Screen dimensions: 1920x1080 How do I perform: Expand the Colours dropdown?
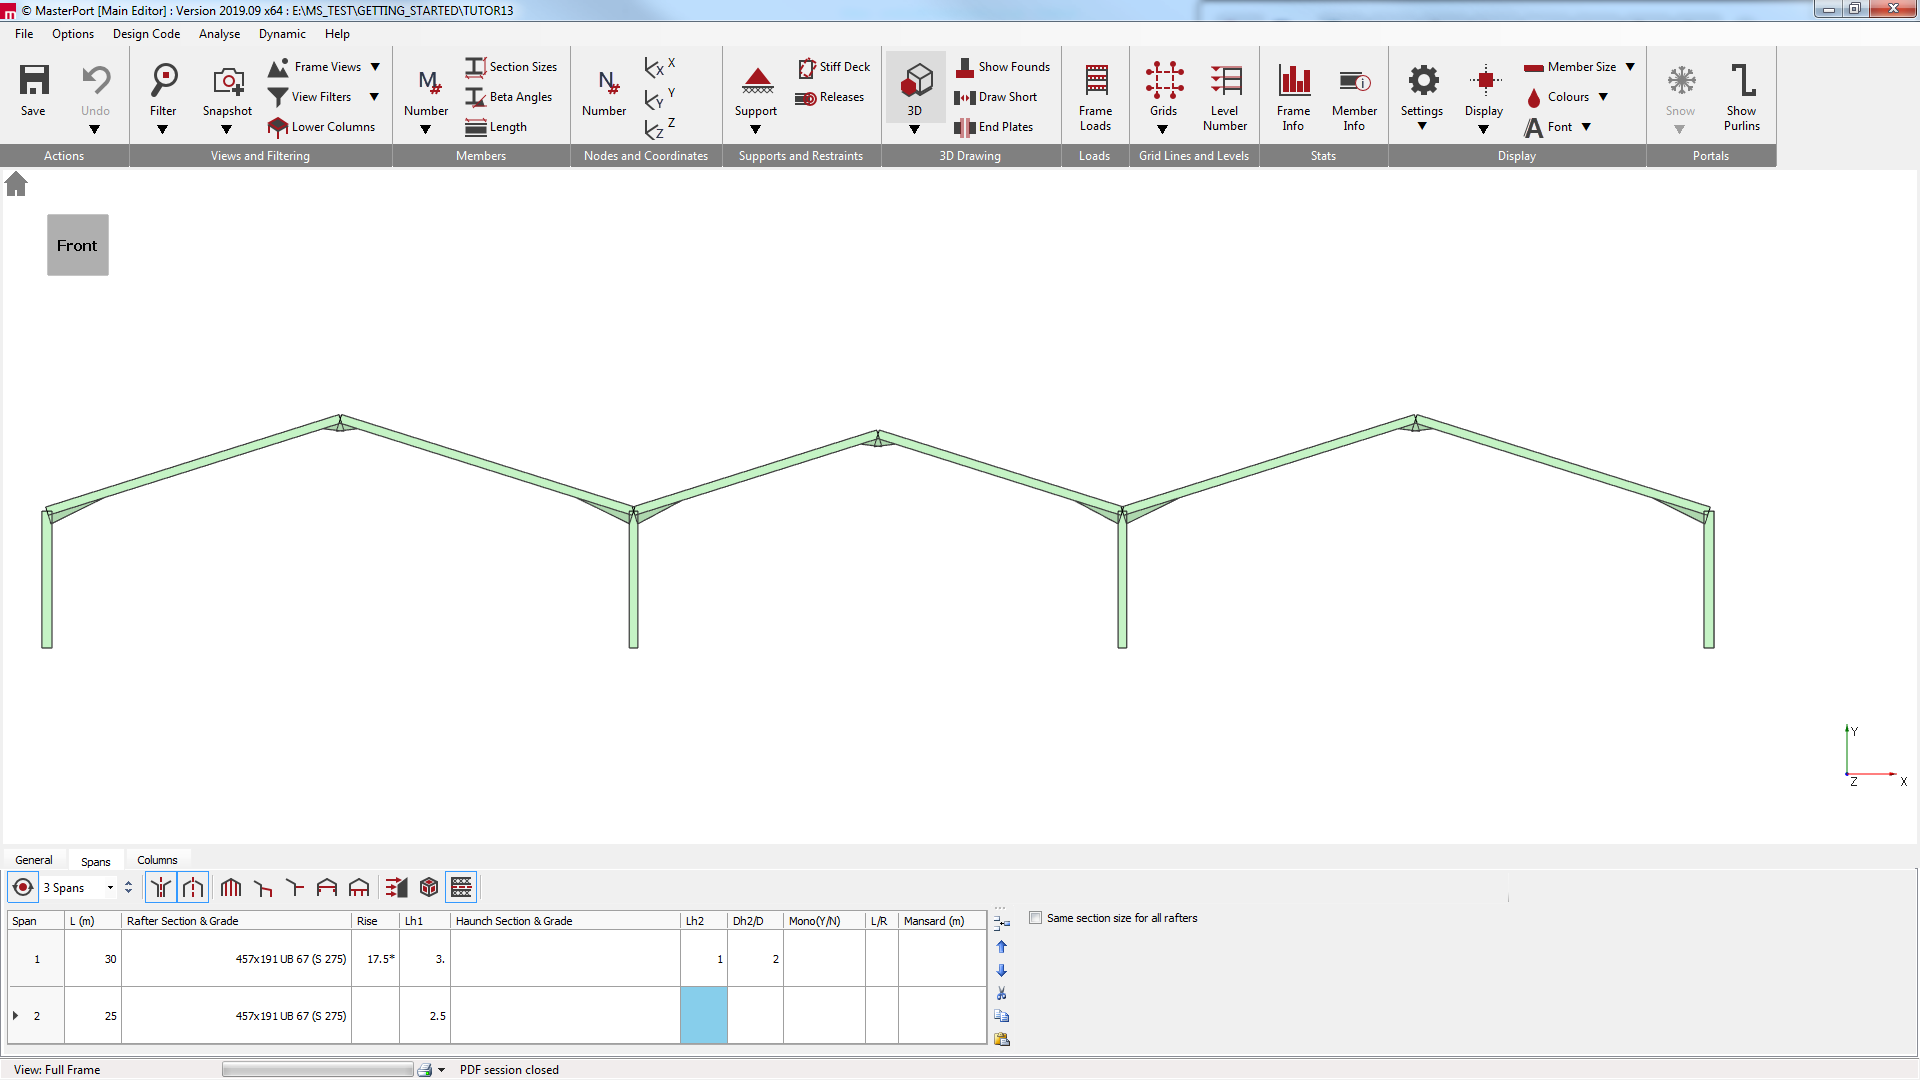coord(1603,97)
